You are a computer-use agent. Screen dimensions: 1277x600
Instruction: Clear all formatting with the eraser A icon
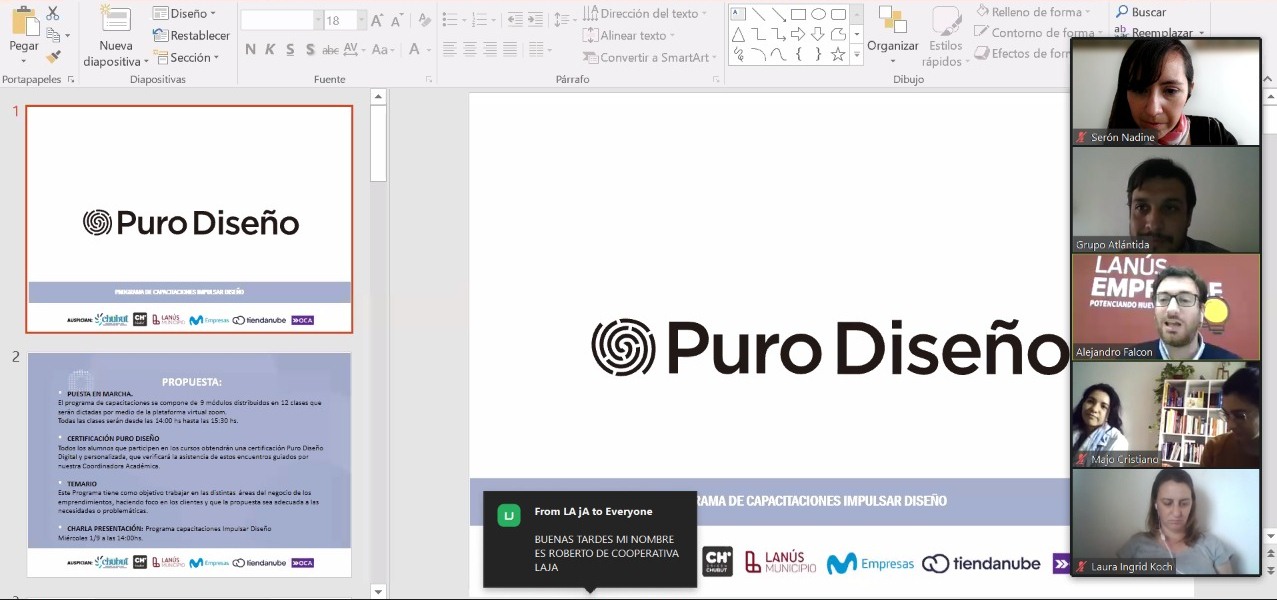(x=425, y=21)
